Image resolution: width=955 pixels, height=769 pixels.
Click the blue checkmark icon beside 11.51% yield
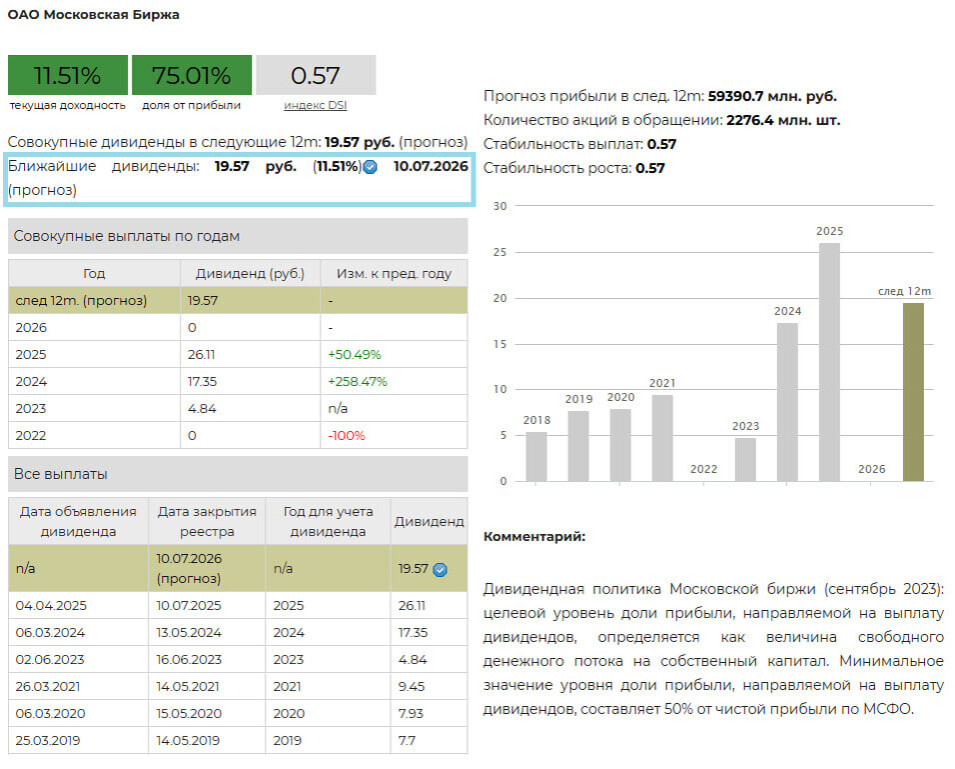[370, 167]
